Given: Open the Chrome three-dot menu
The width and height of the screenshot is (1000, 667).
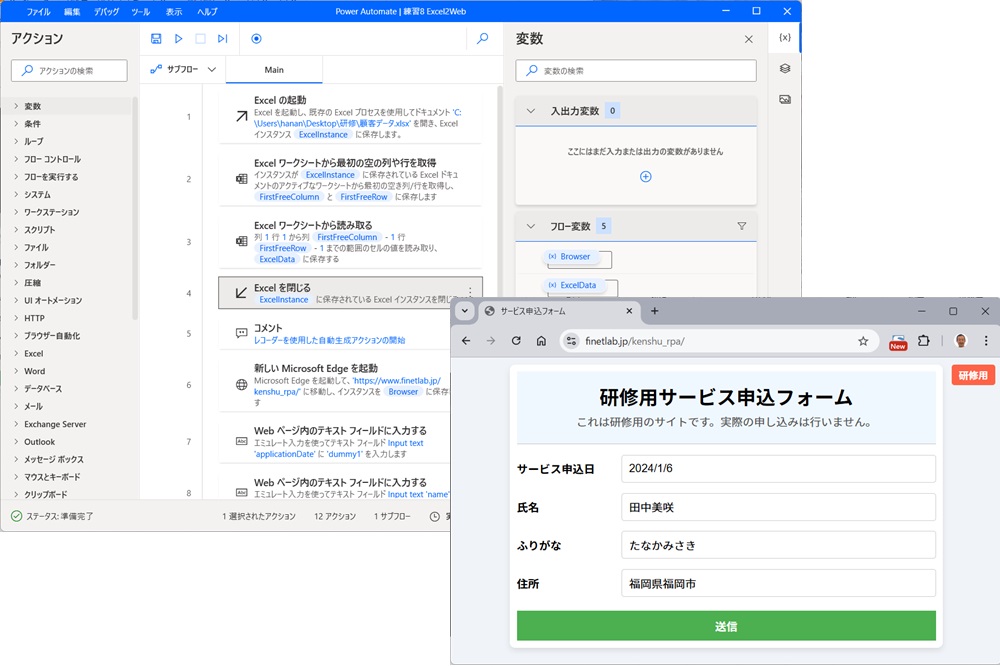Looking at the screenshot, I should [986, 341].
